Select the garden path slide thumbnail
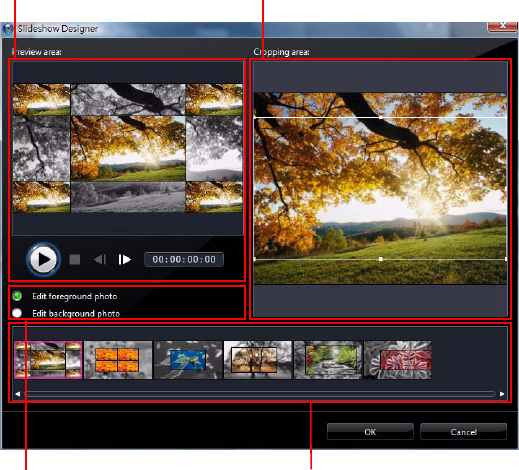 (x=328, y=360)
